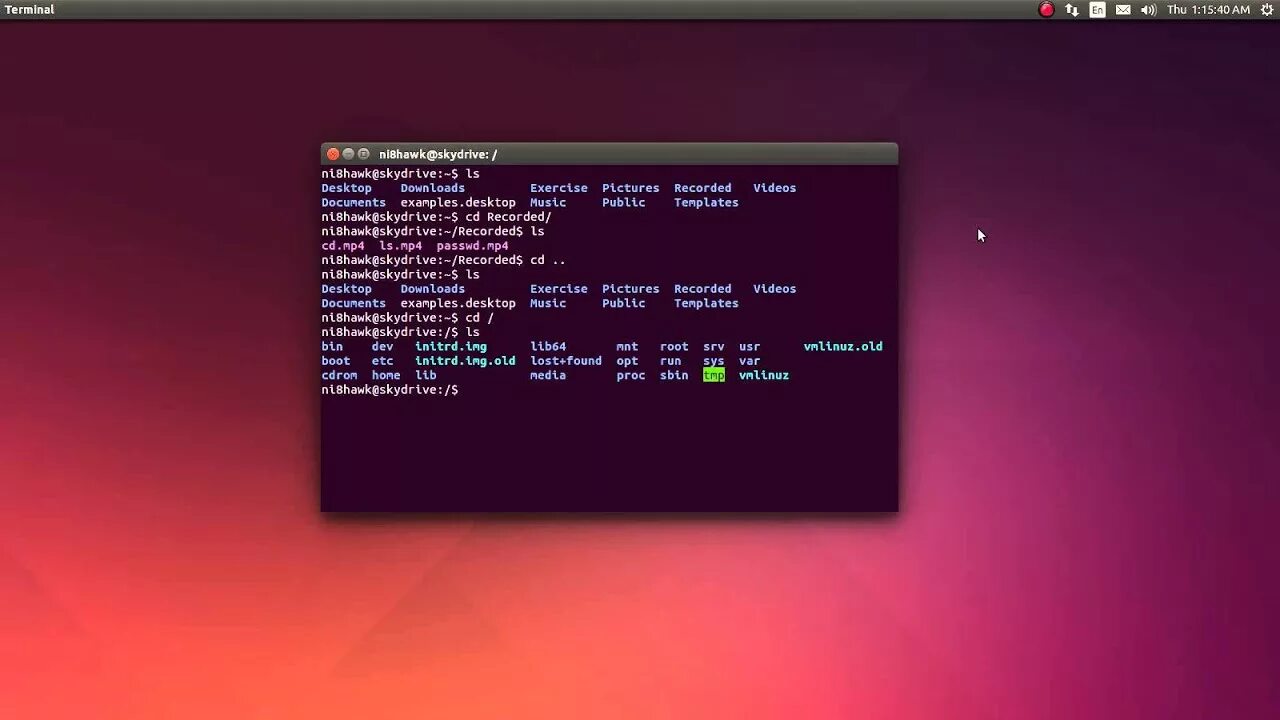Click 'ls.mp4' file name
Viewport: 1280px width, 720px height.
point(400,246)
